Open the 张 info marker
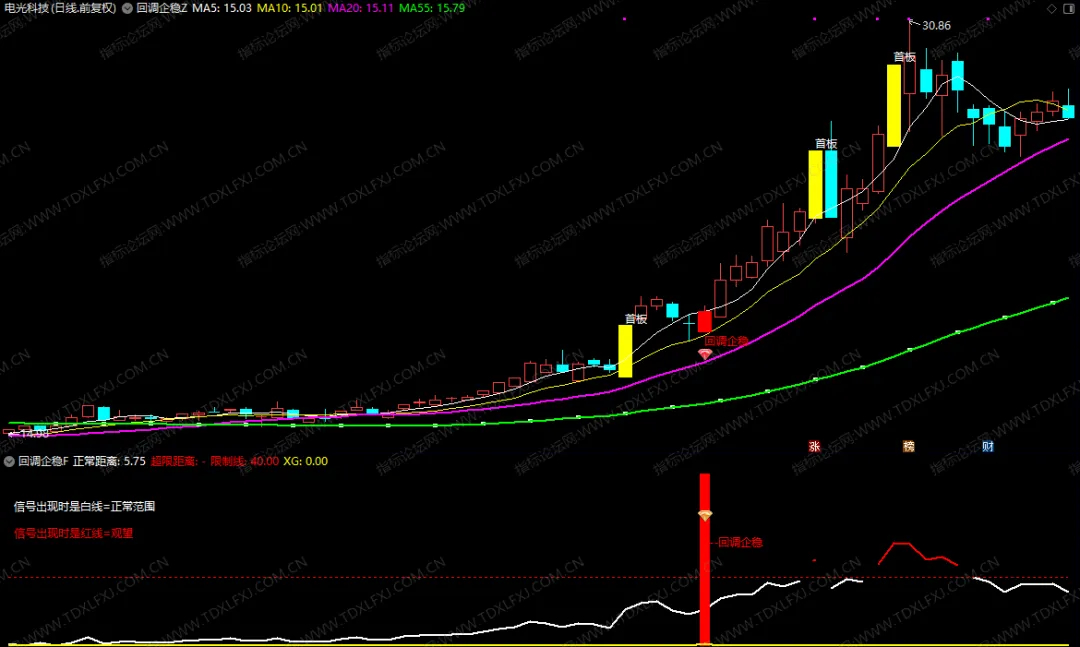1080x647 pixels. (814, 446)
